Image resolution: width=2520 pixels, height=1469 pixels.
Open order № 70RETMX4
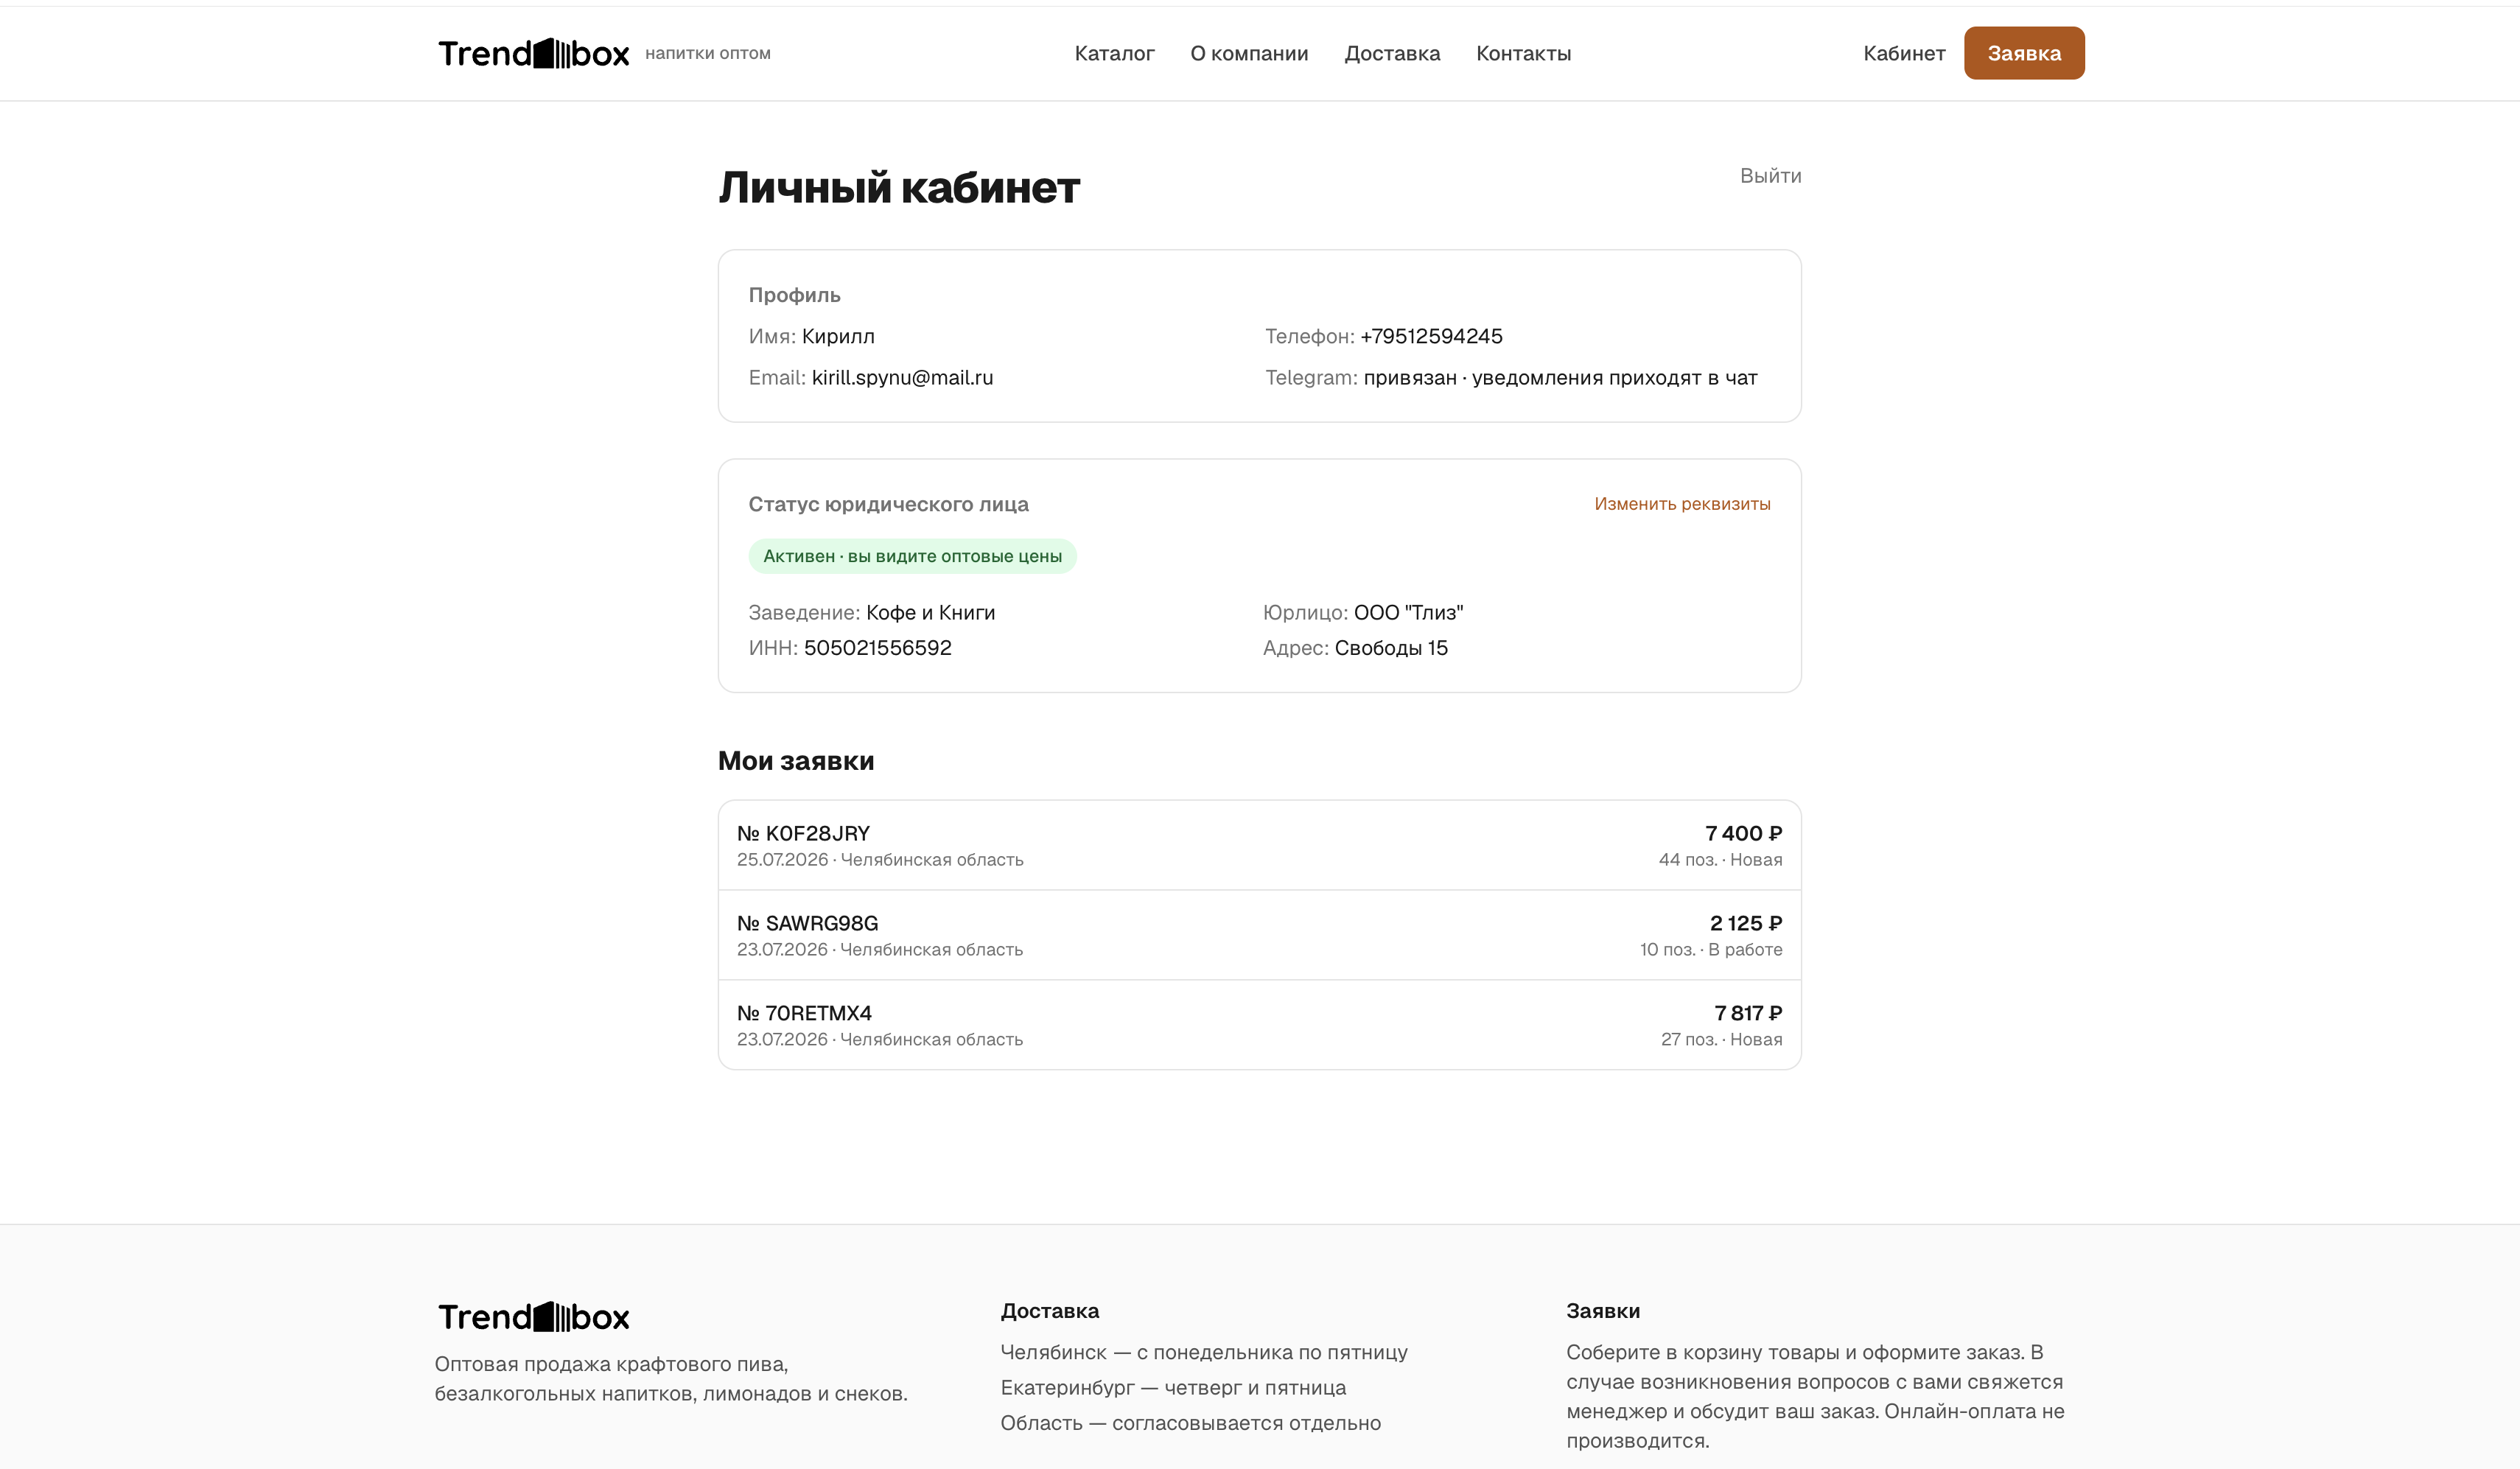1259,1025
